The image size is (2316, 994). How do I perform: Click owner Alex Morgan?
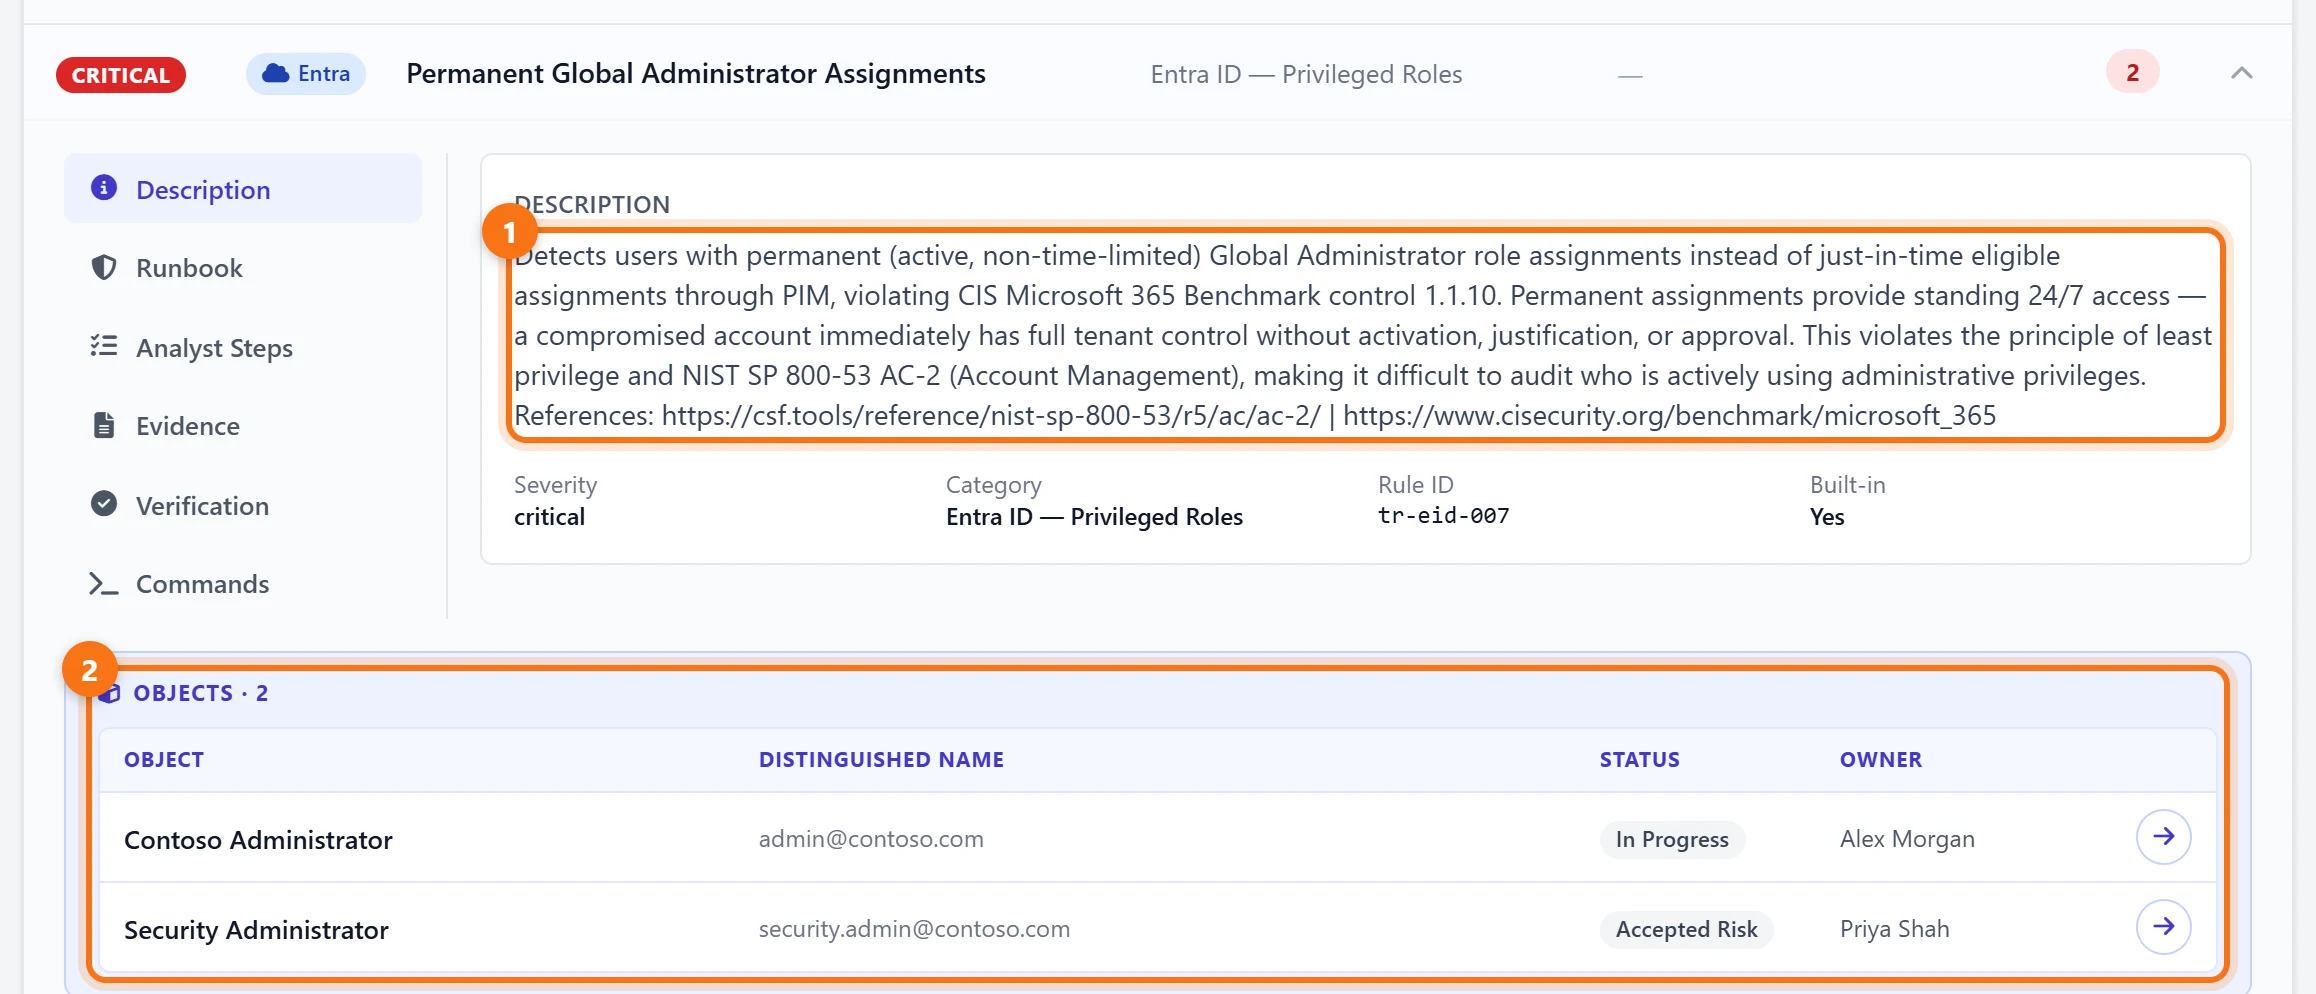click(x=1907, y=839)
